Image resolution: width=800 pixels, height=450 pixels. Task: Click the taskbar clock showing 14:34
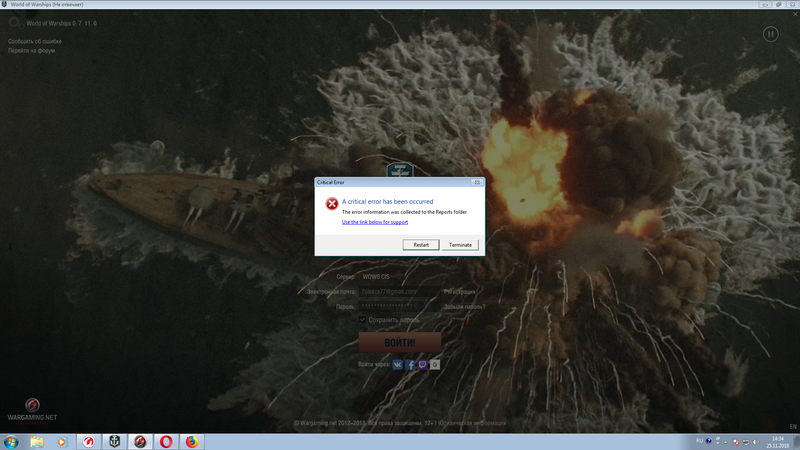777,442
